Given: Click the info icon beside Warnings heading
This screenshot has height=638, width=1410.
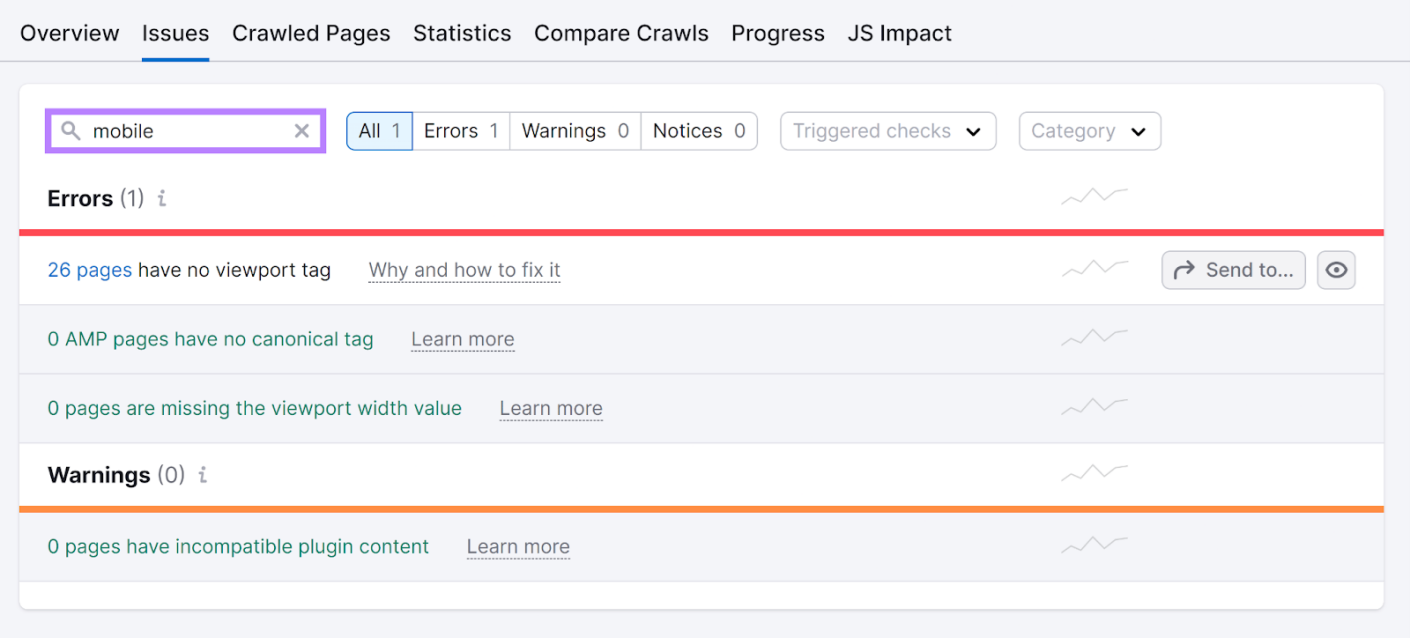Looking at the screenshot, I should click(203, 475).
